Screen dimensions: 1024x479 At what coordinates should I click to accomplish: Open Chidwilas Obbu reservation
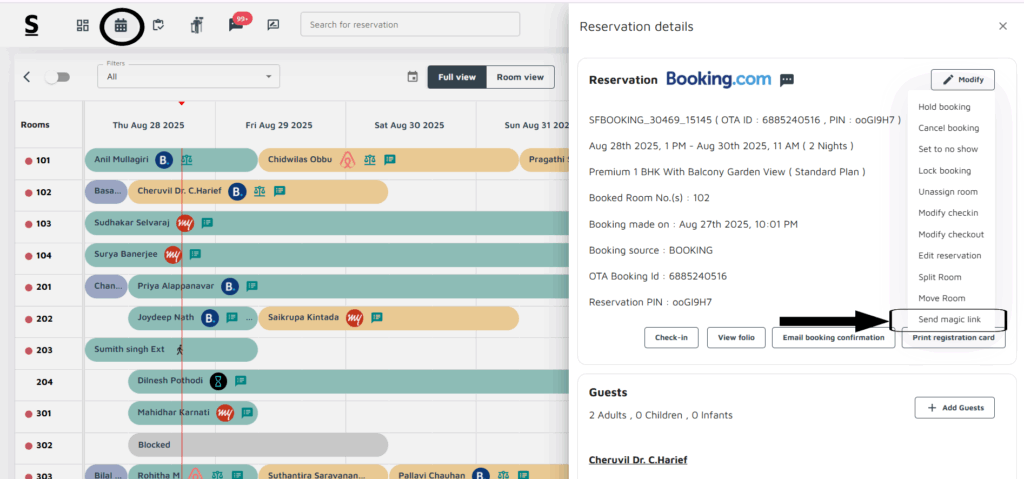[388, 160]
